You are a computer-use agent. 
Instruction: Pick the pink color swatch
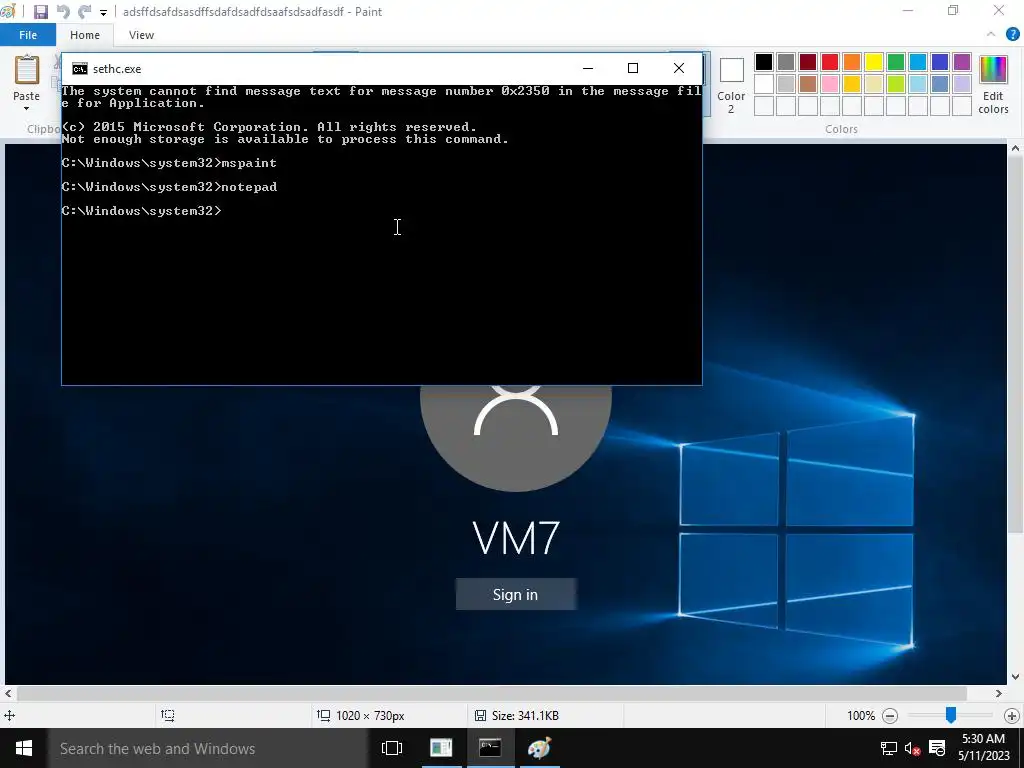click(x=830, y=84)
